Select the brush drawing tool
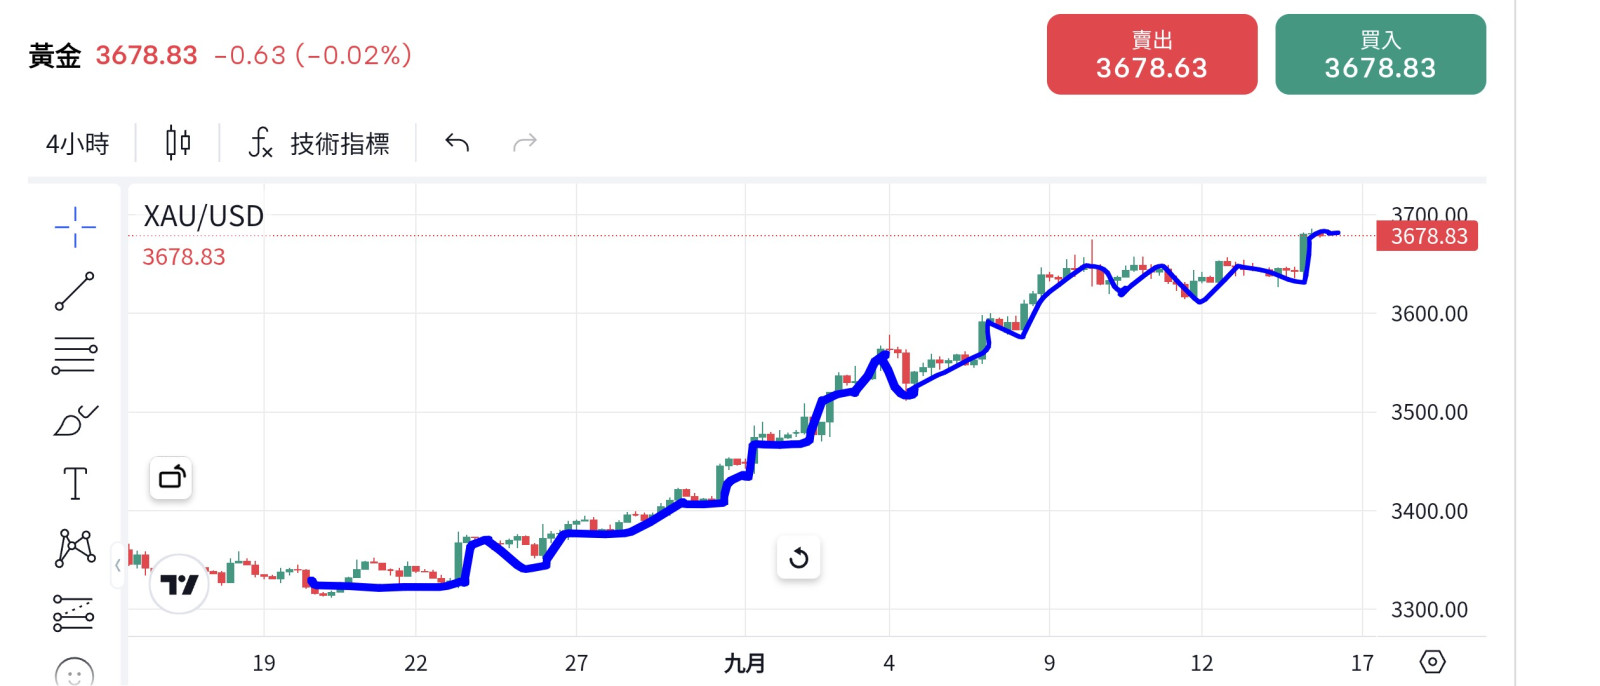This screenshot has width=1600, height=686. click(x=75, y=421)
